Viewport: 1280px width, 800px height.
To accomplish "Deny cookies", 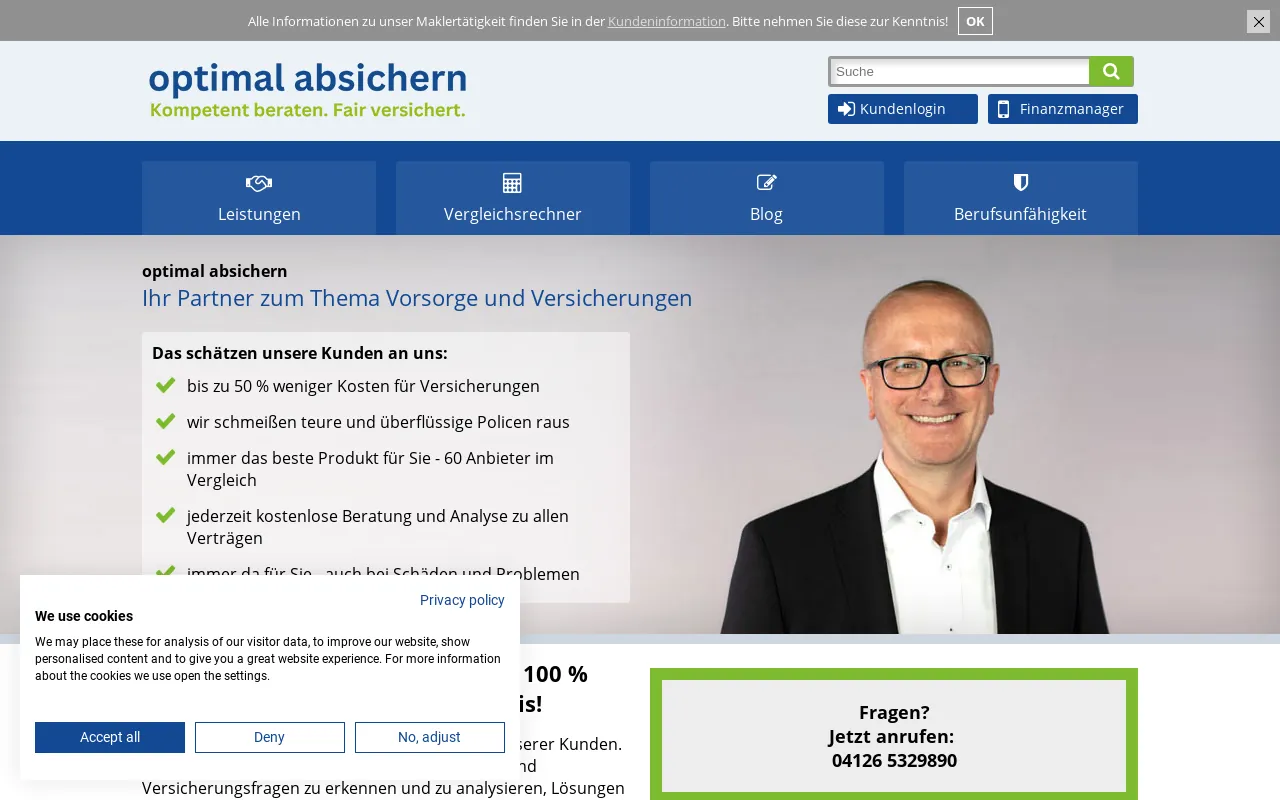I will [x=270, y=737].
